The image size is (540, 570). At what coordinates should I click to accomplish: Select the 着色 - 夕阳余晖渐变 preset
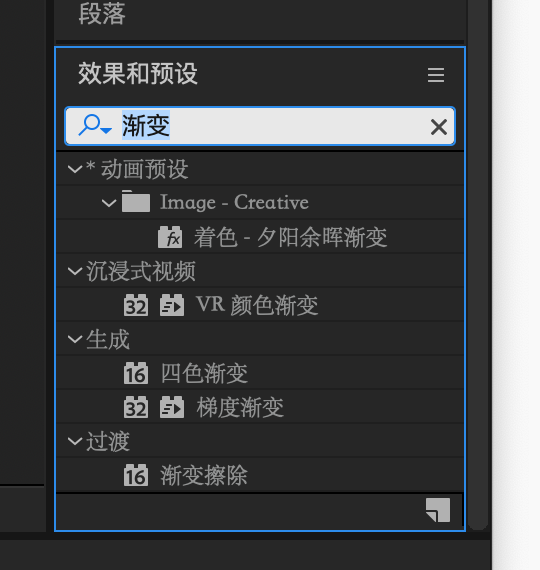pyautogui.click(x=290, y=237)
